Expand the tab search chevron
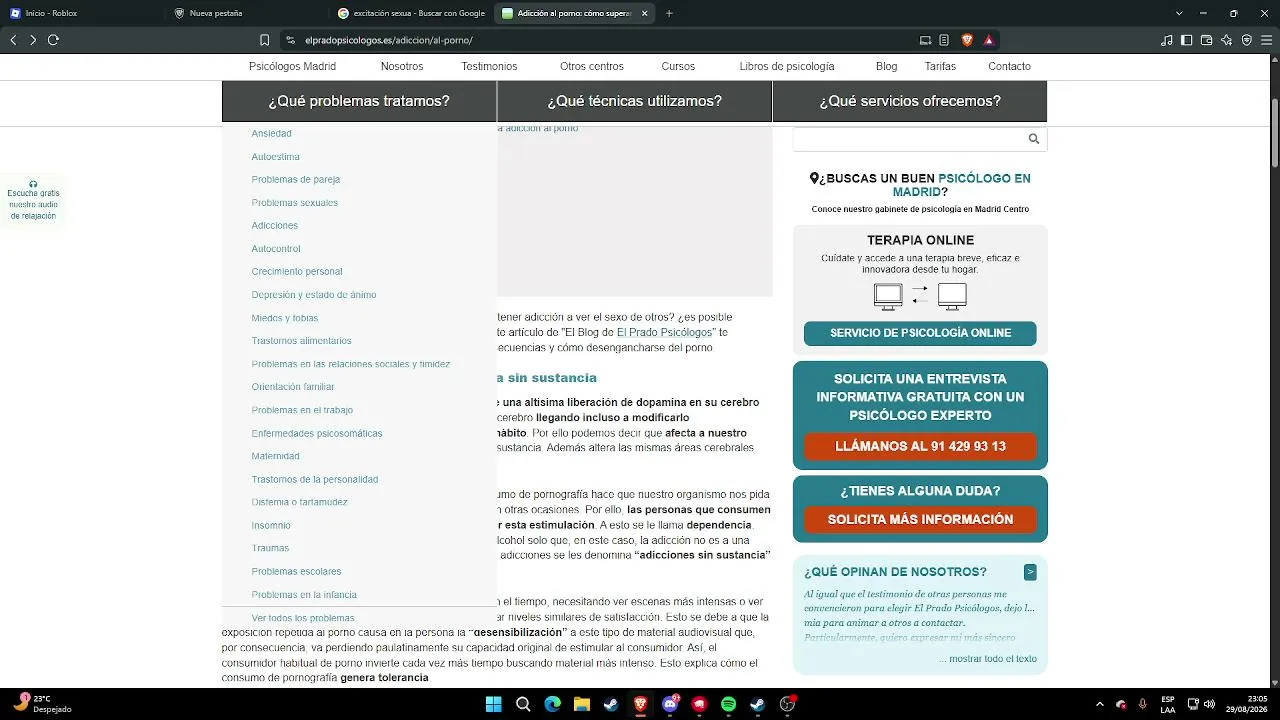This screenshot has height=720, width=1280. tap(1179, 13)
